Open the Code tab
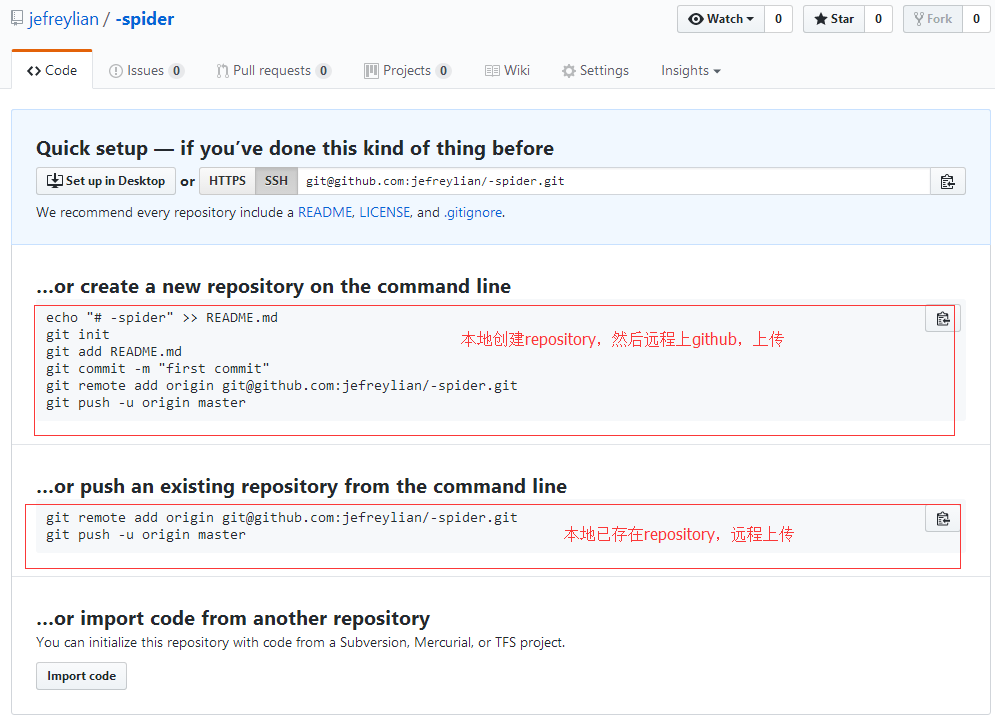 [52, 70]
